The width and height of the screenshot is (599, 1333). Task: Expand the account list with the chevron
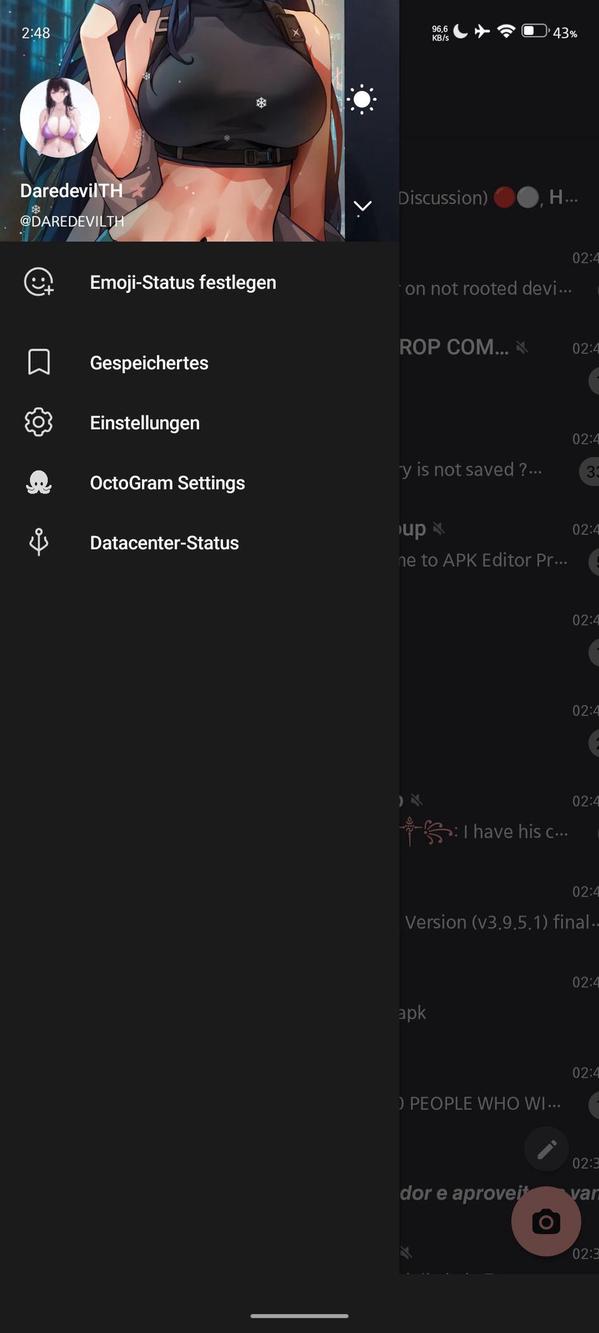click(362, 206)
